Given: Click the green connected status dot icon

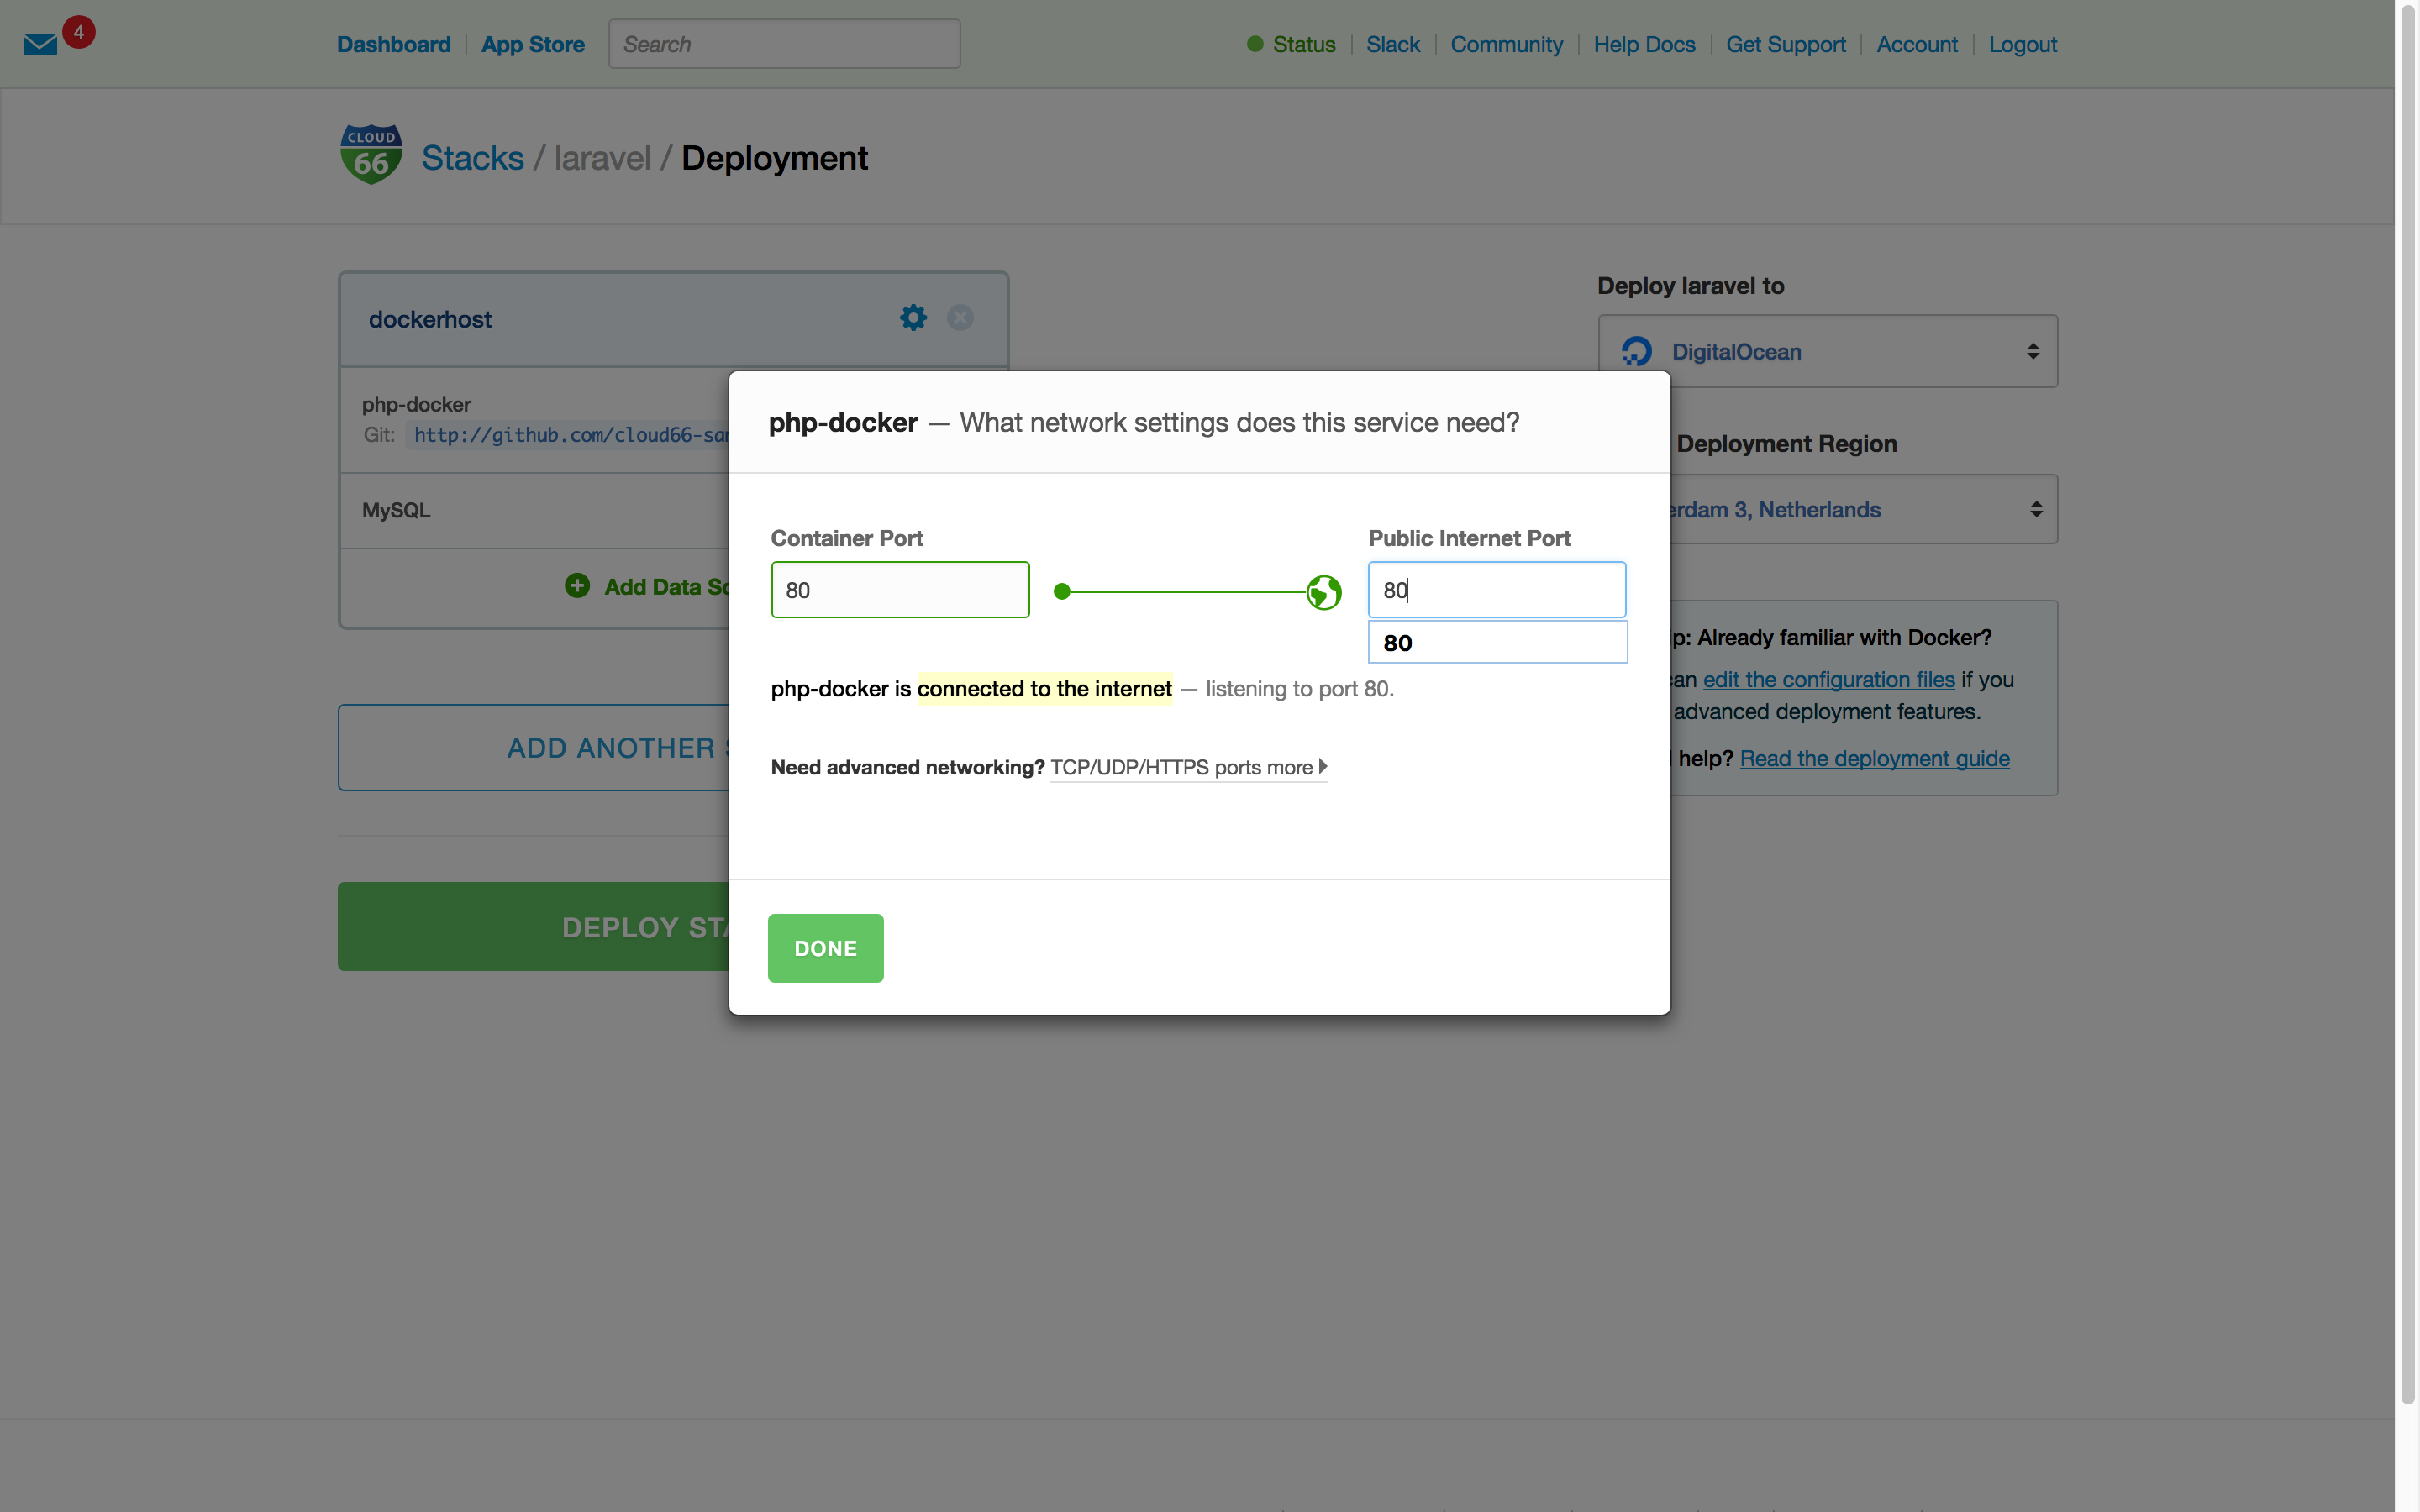Looking at the screenshot, I should [1061, 589].
